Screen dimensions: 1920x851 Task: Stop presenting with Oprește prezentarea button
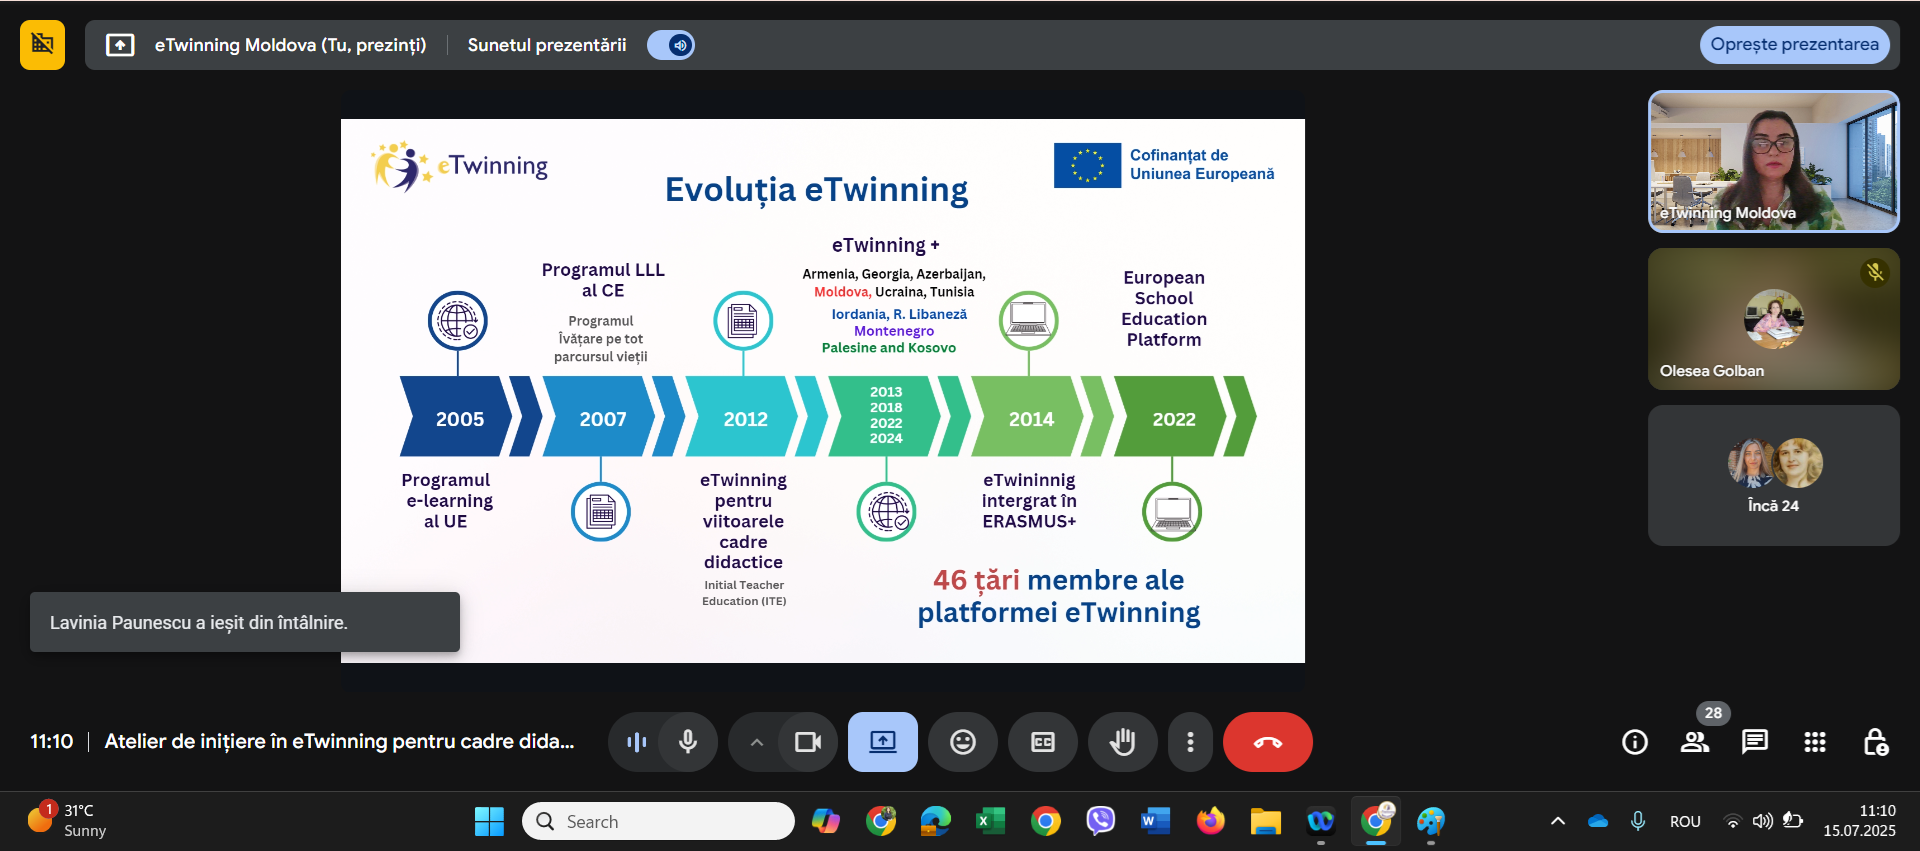tap(1794, 45)
